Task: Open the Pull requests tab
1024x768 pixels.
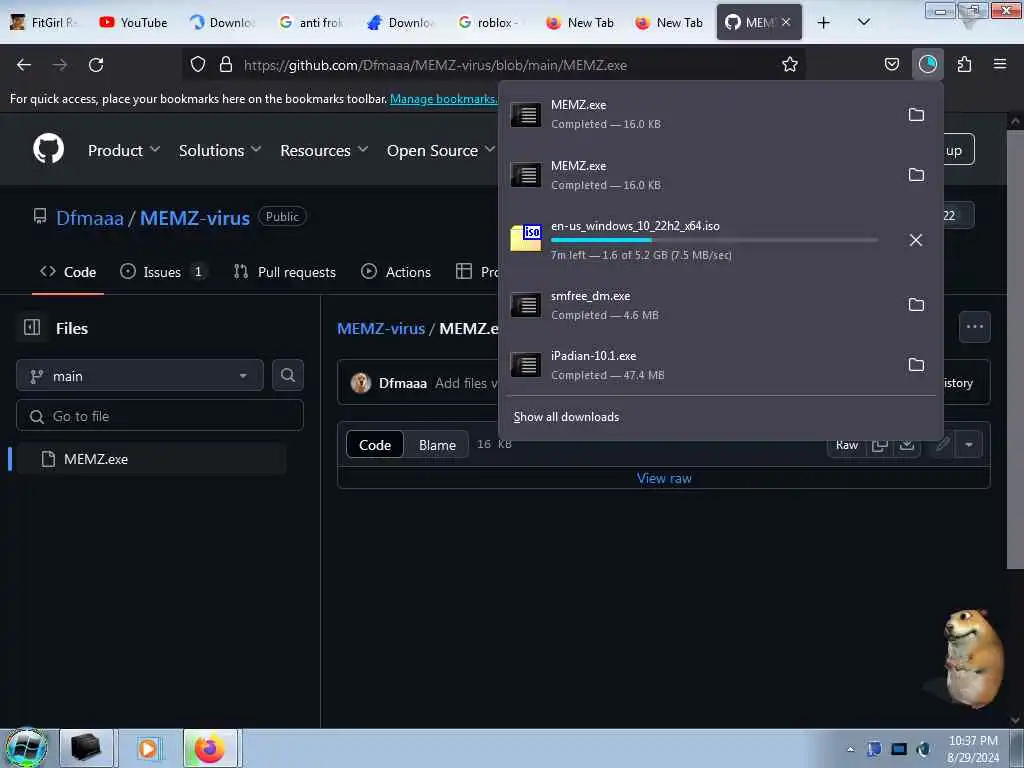Action: click(x=285, y=272)
